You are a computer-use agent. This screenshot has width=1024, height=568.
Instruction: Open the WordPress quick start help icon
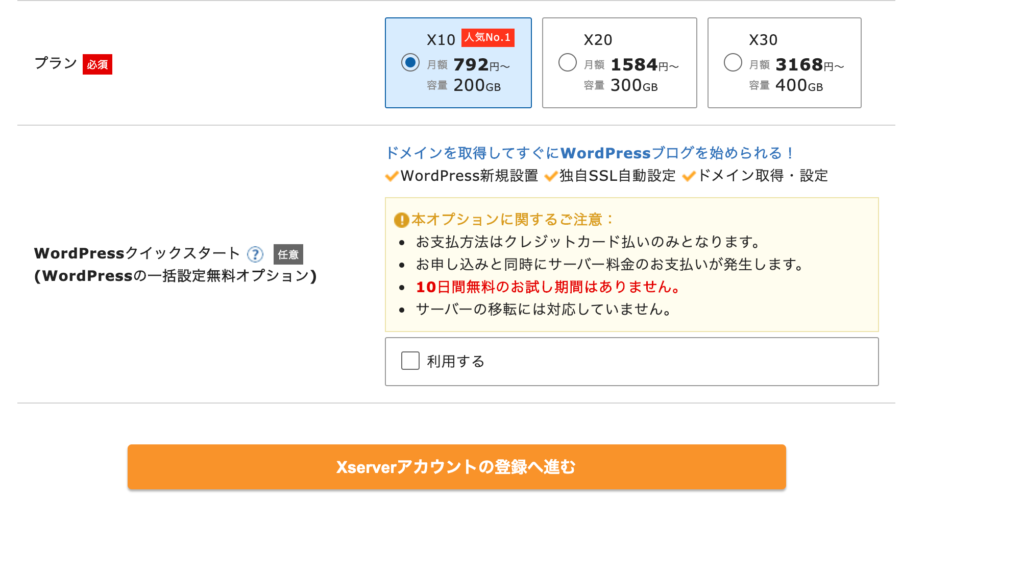point(255,254)
